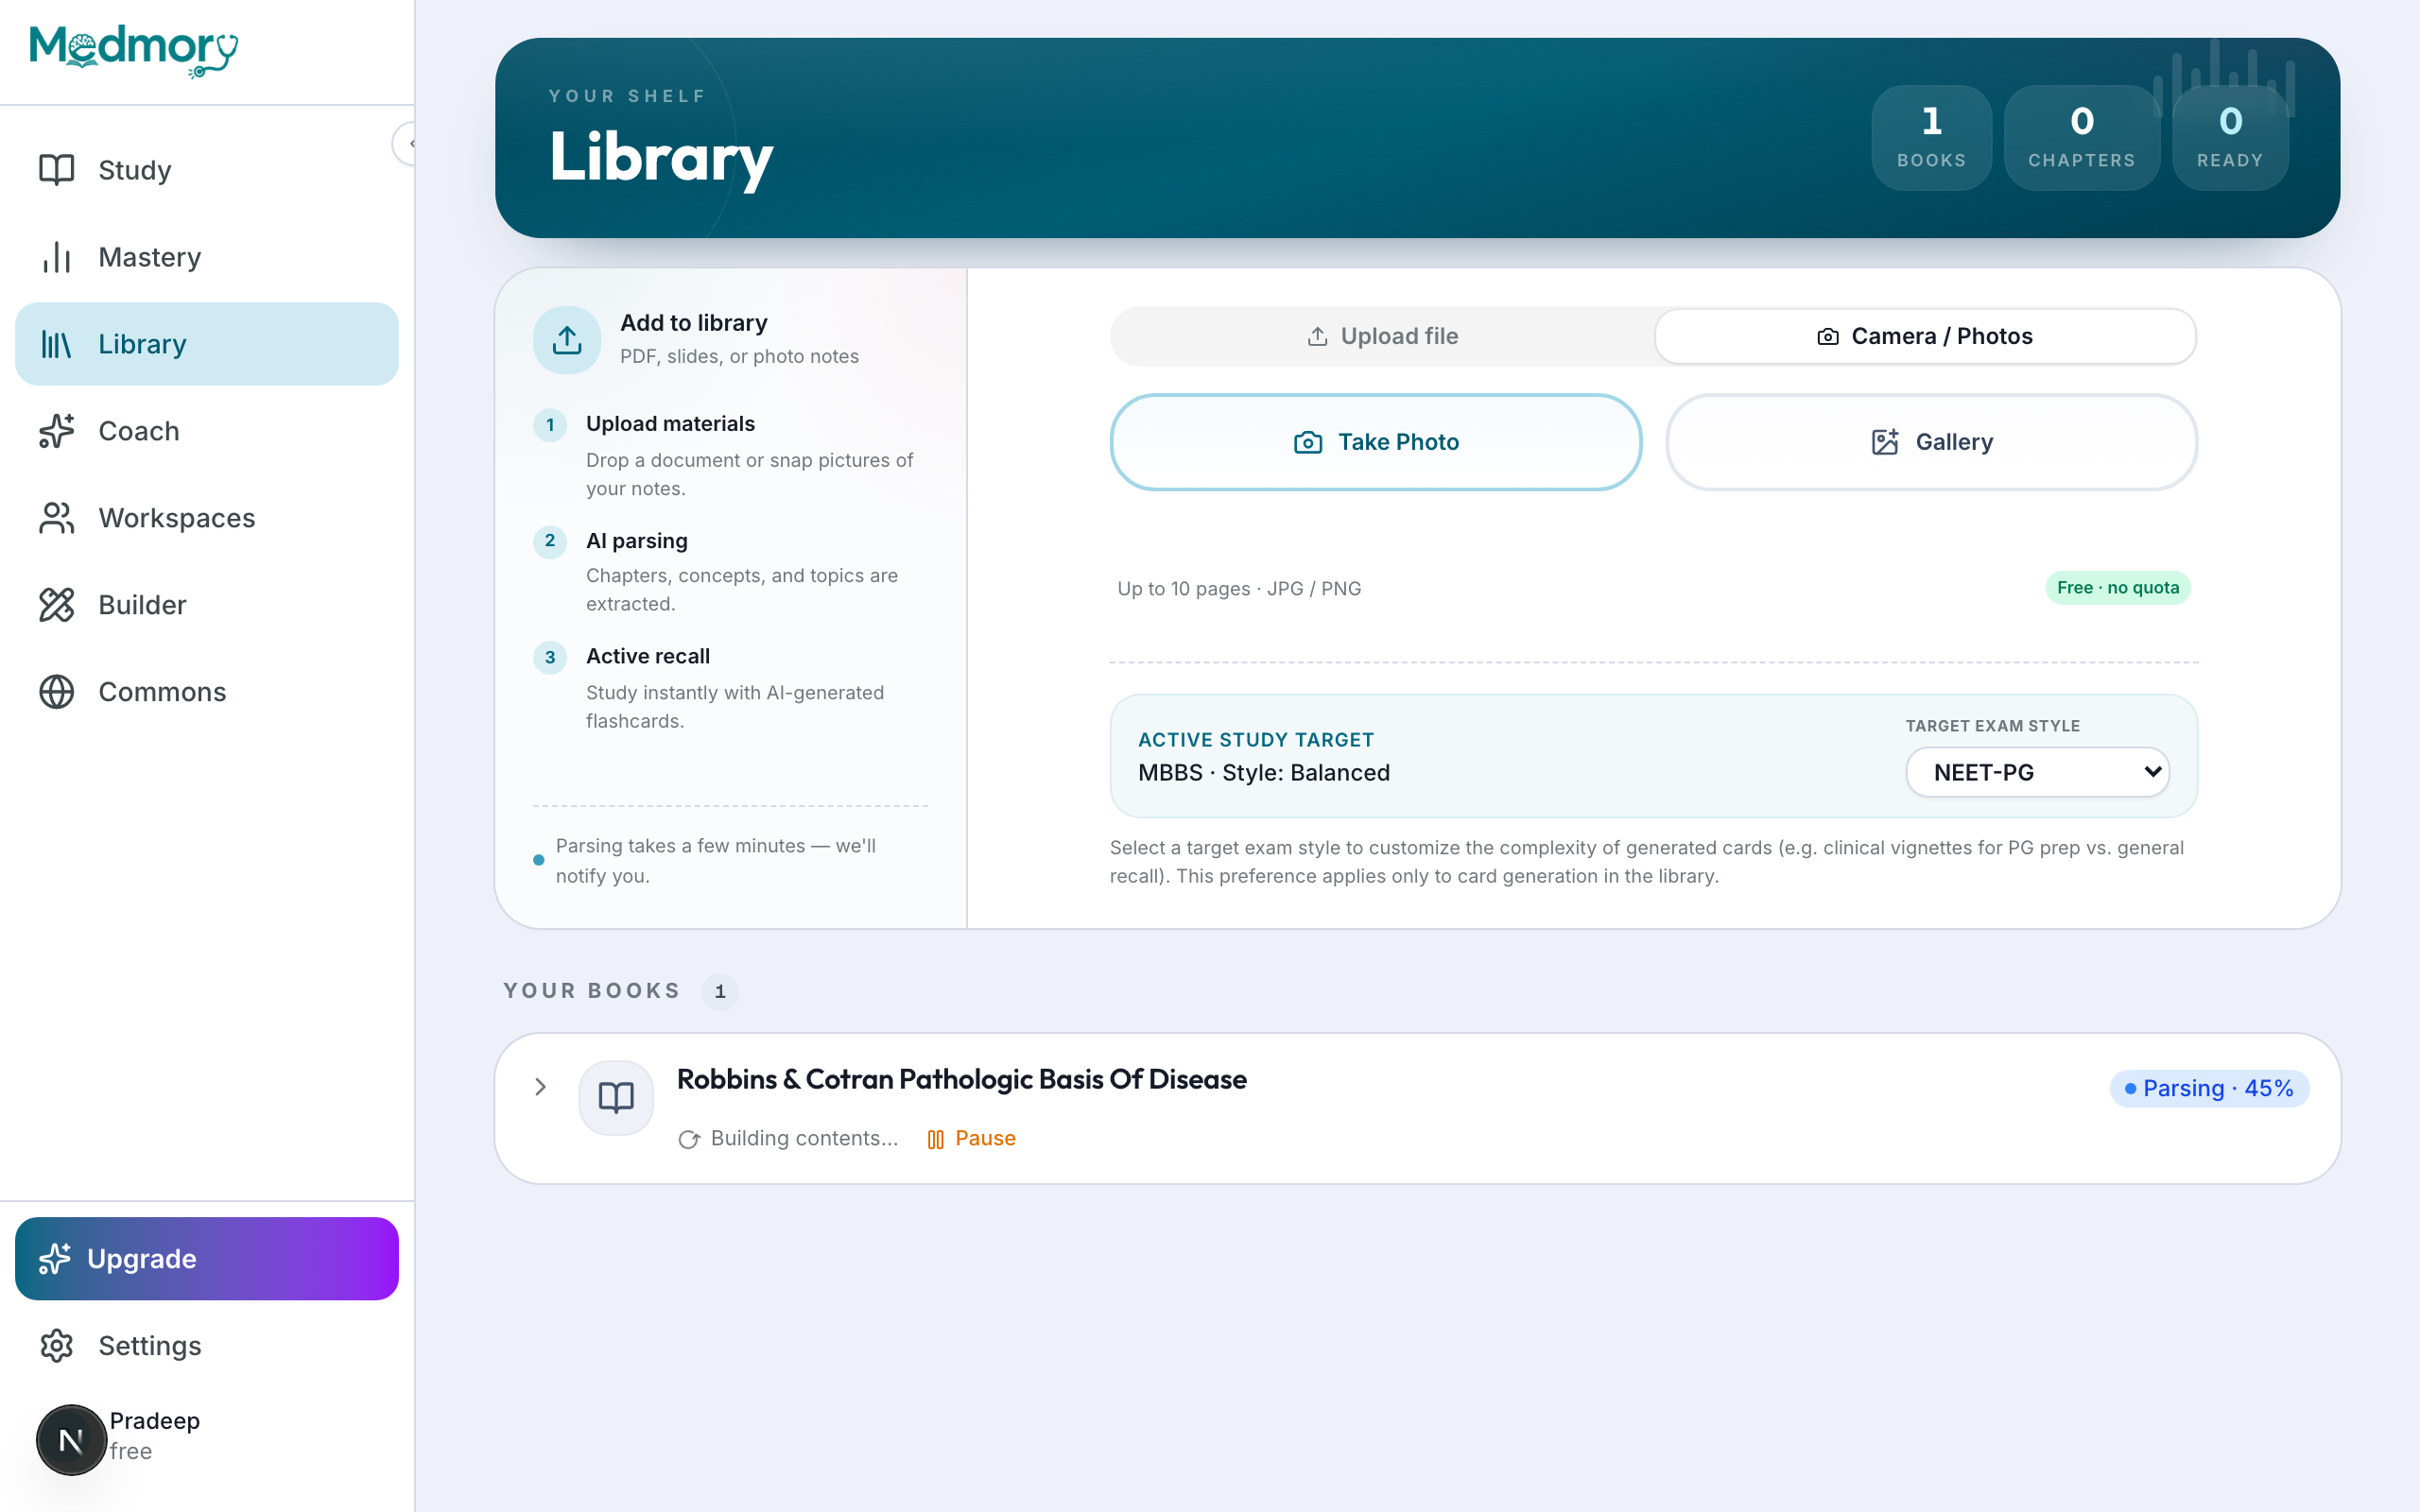Click the Upgrade button
This screenshot has height=1512, width=2420.
tap(207, 1258)
